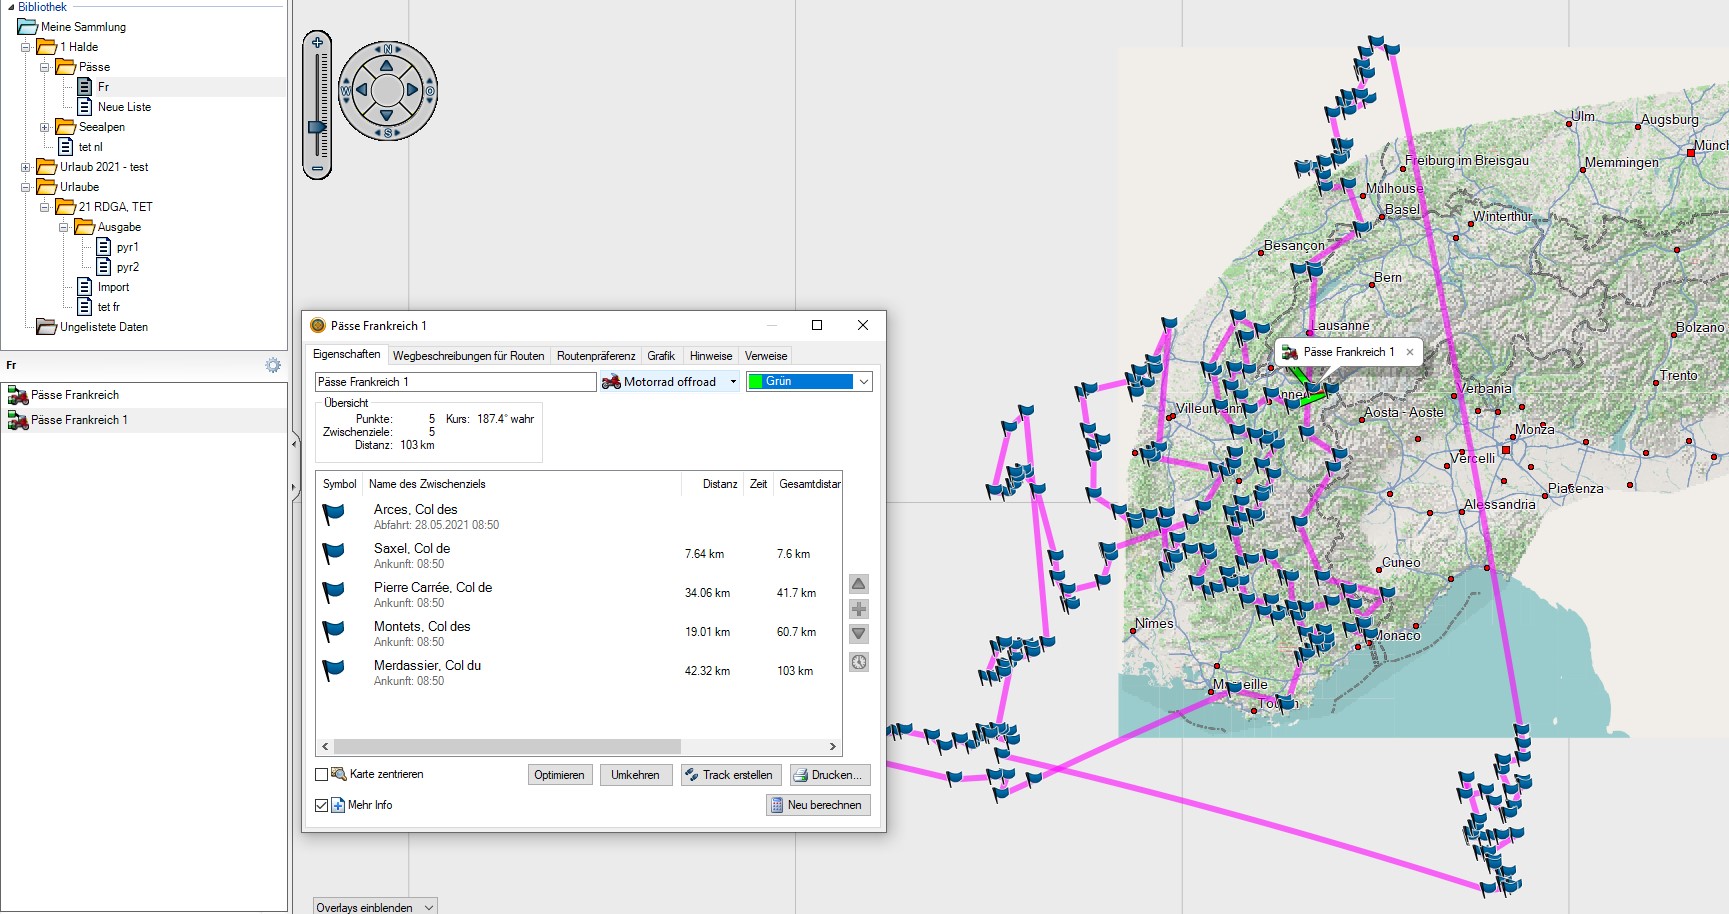Pan the map east with the compass right arrow

tap(411, 90)
